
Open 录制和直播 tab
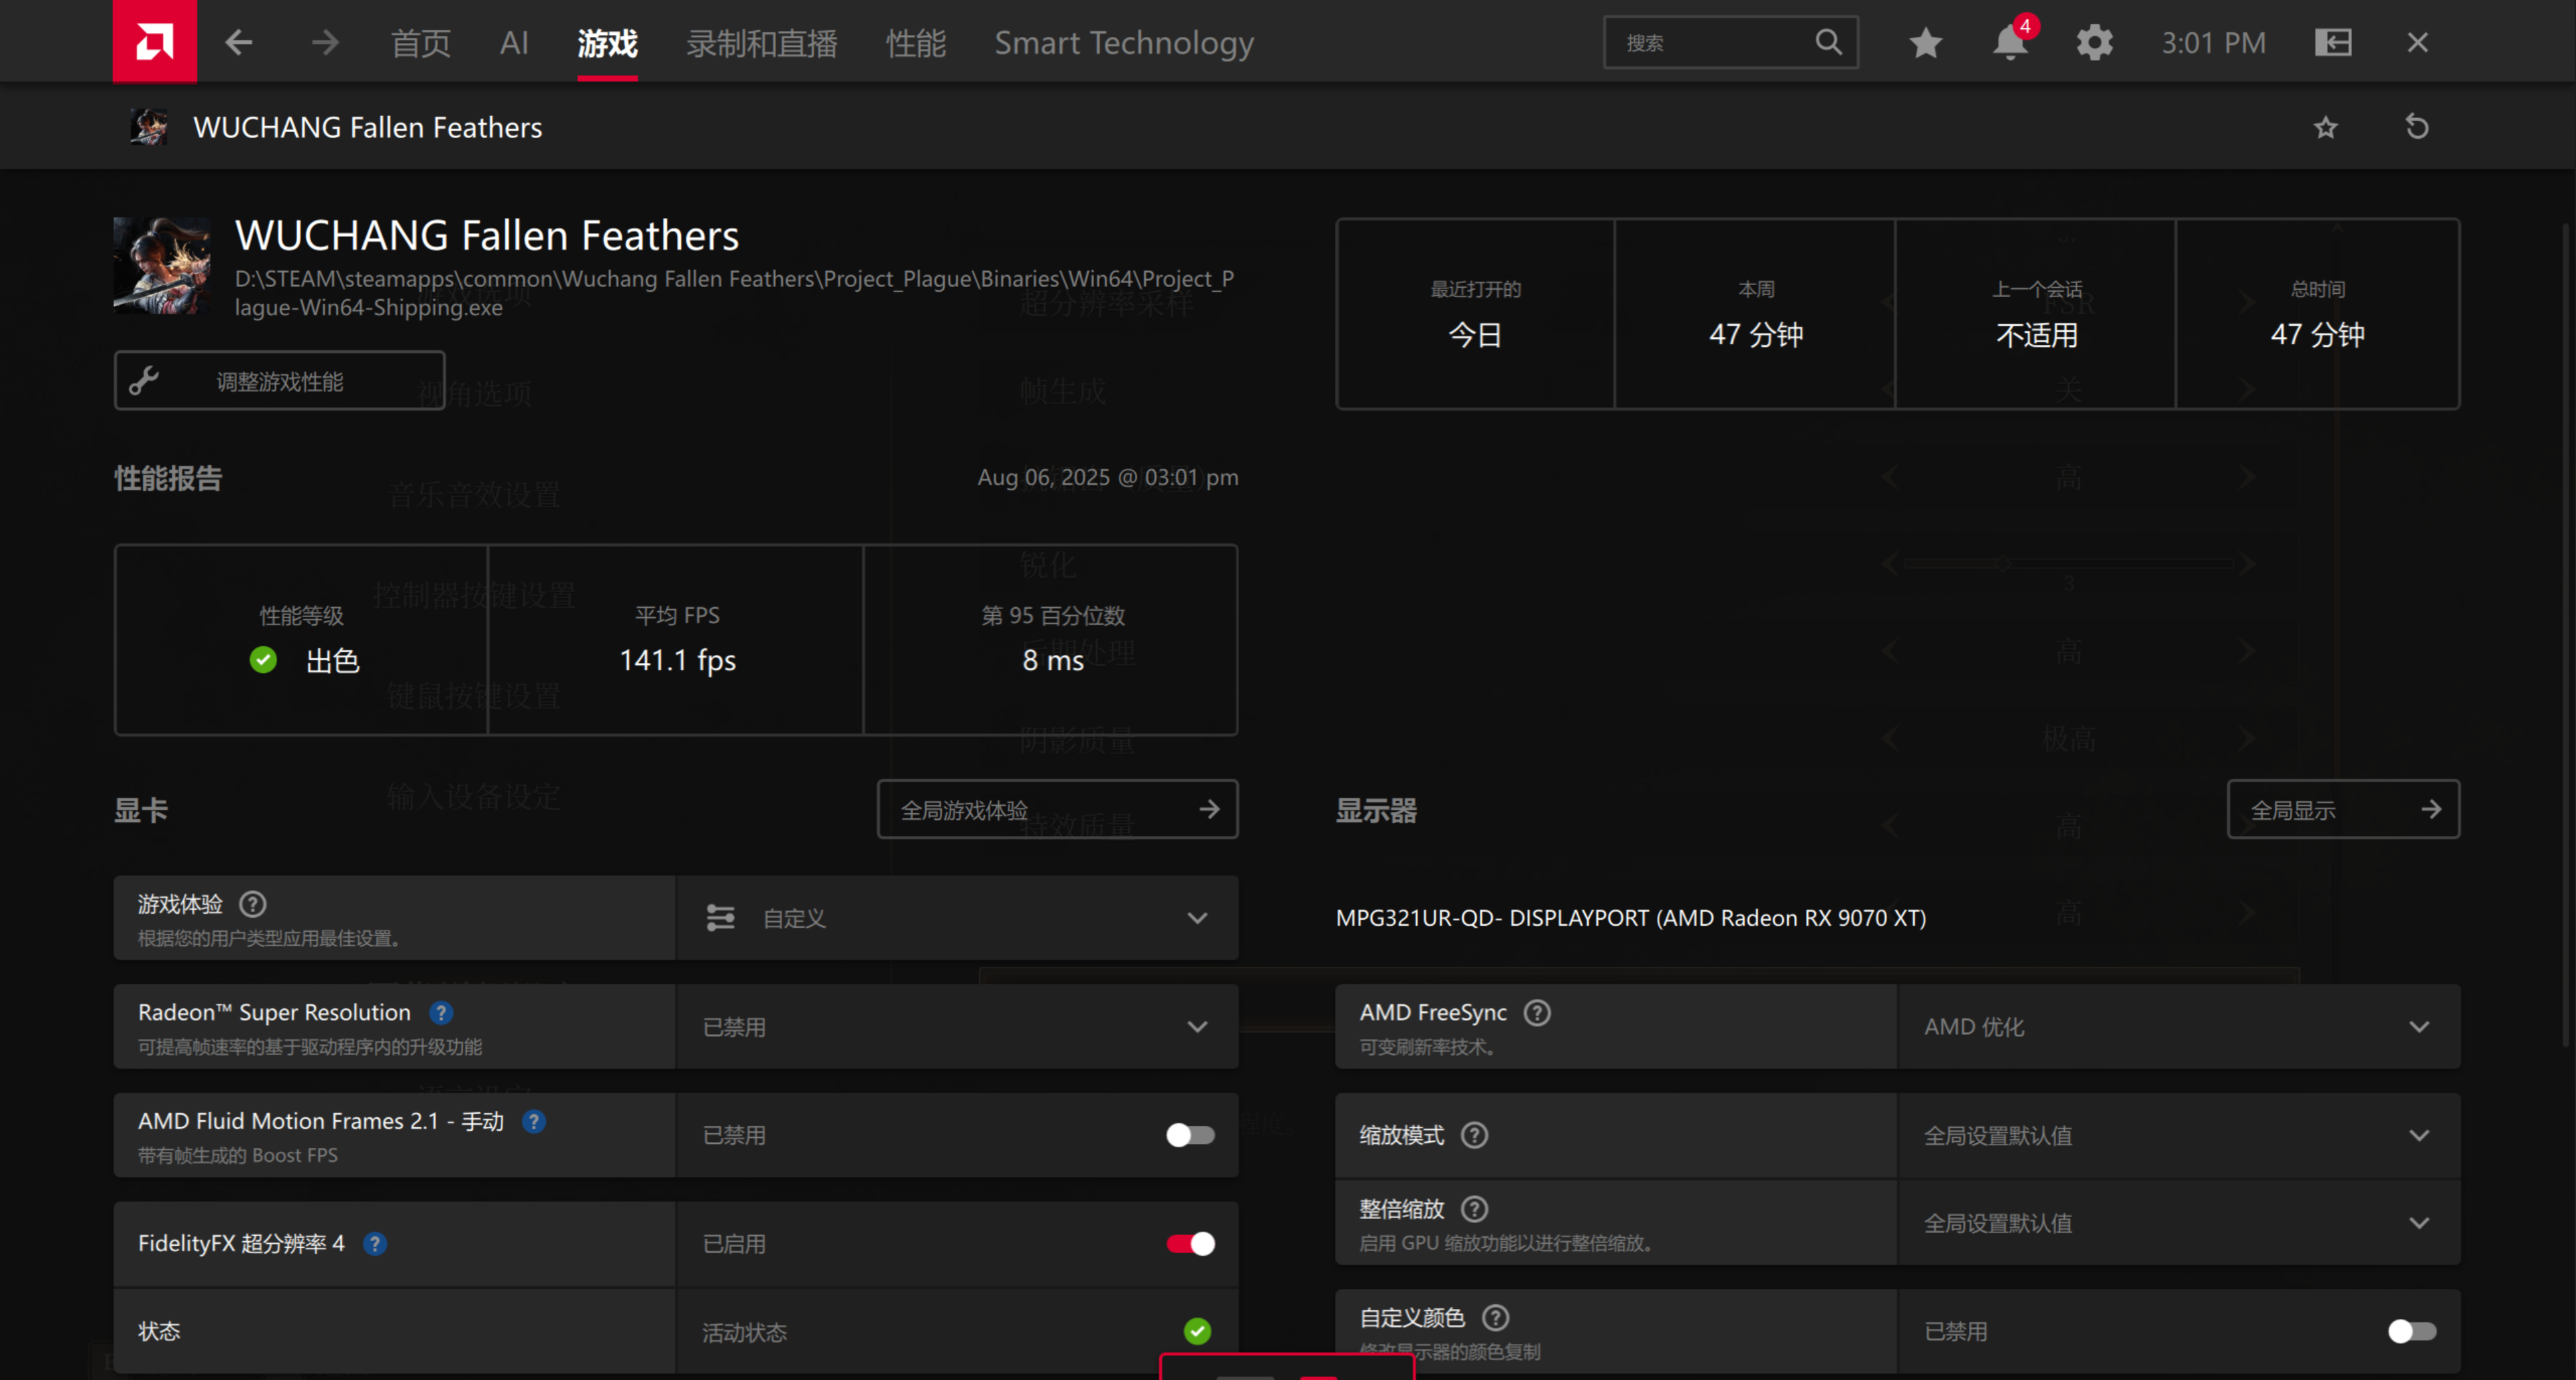click(x=761, y=43)
